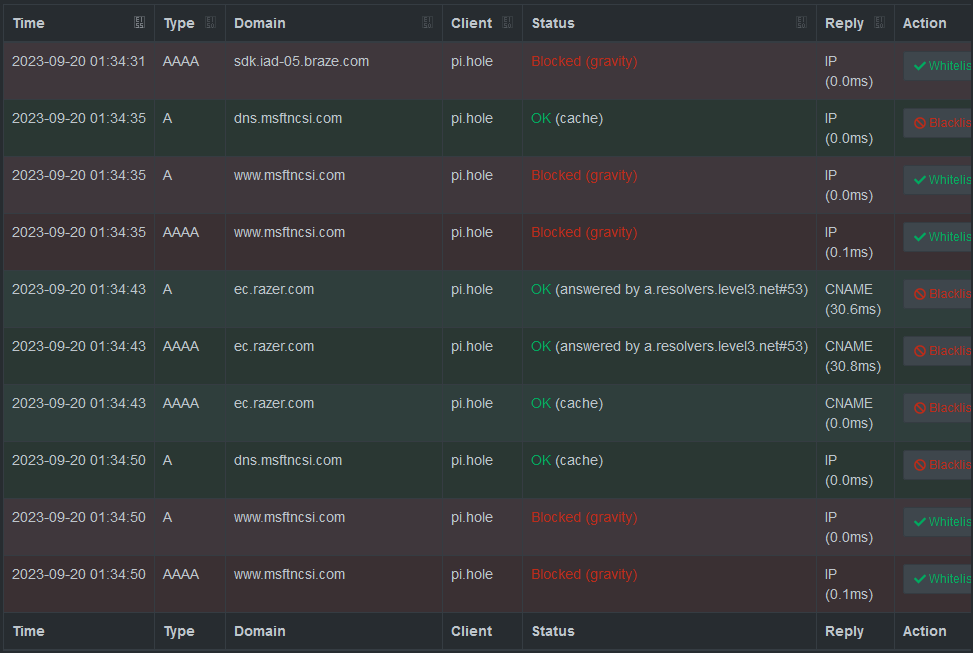Blacklist the ec.razer.com type A query
The height and width of the screenshot is (653, 973).
[x=938, y=294]
